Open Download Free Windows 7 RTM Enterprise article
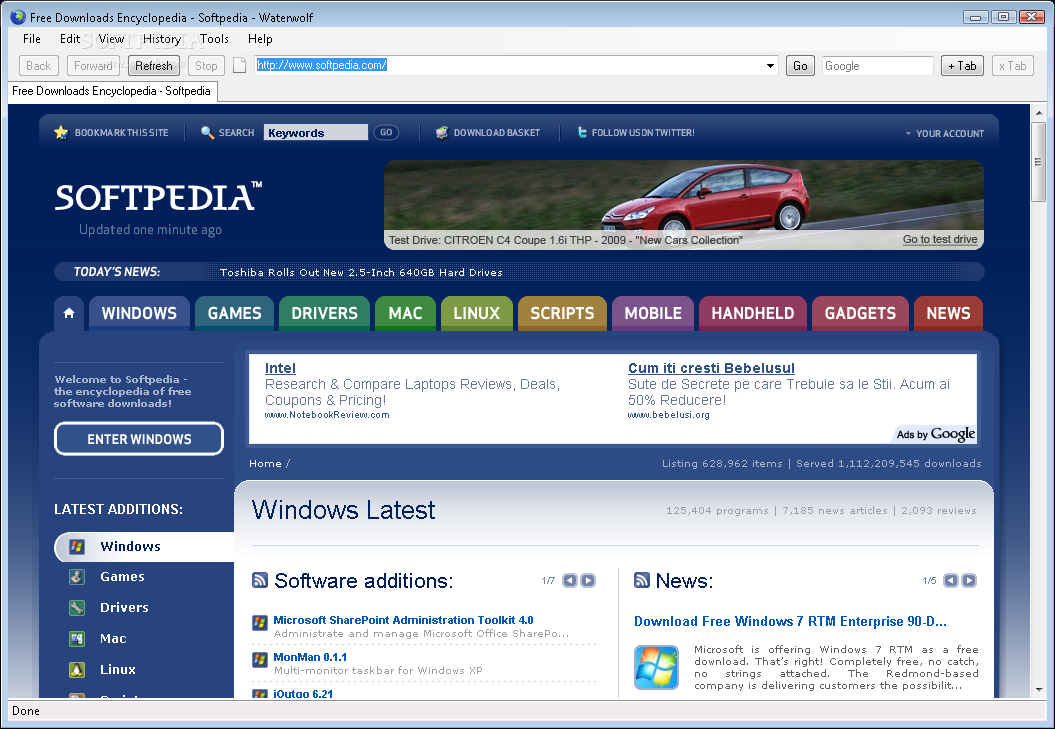 pyautogui.click(x=790, y=621)
